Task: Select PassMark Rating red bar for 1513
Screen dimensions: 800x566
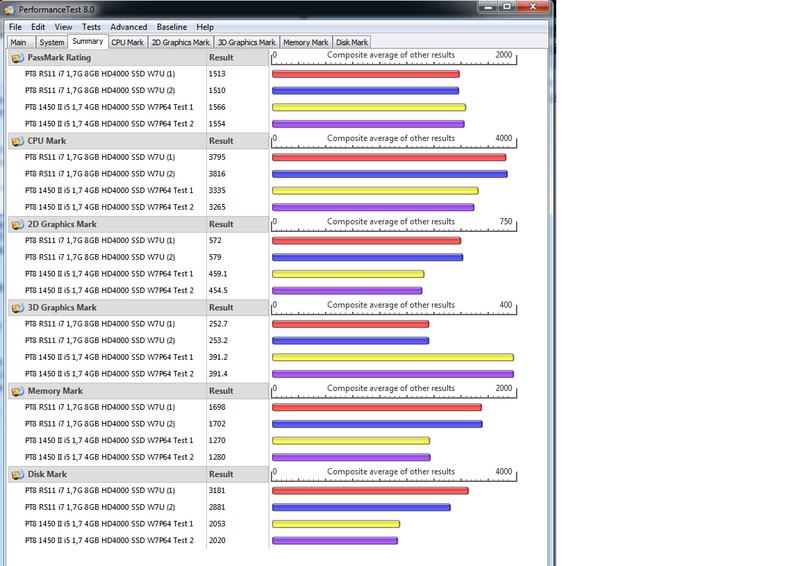Action: tap(366, 74)
